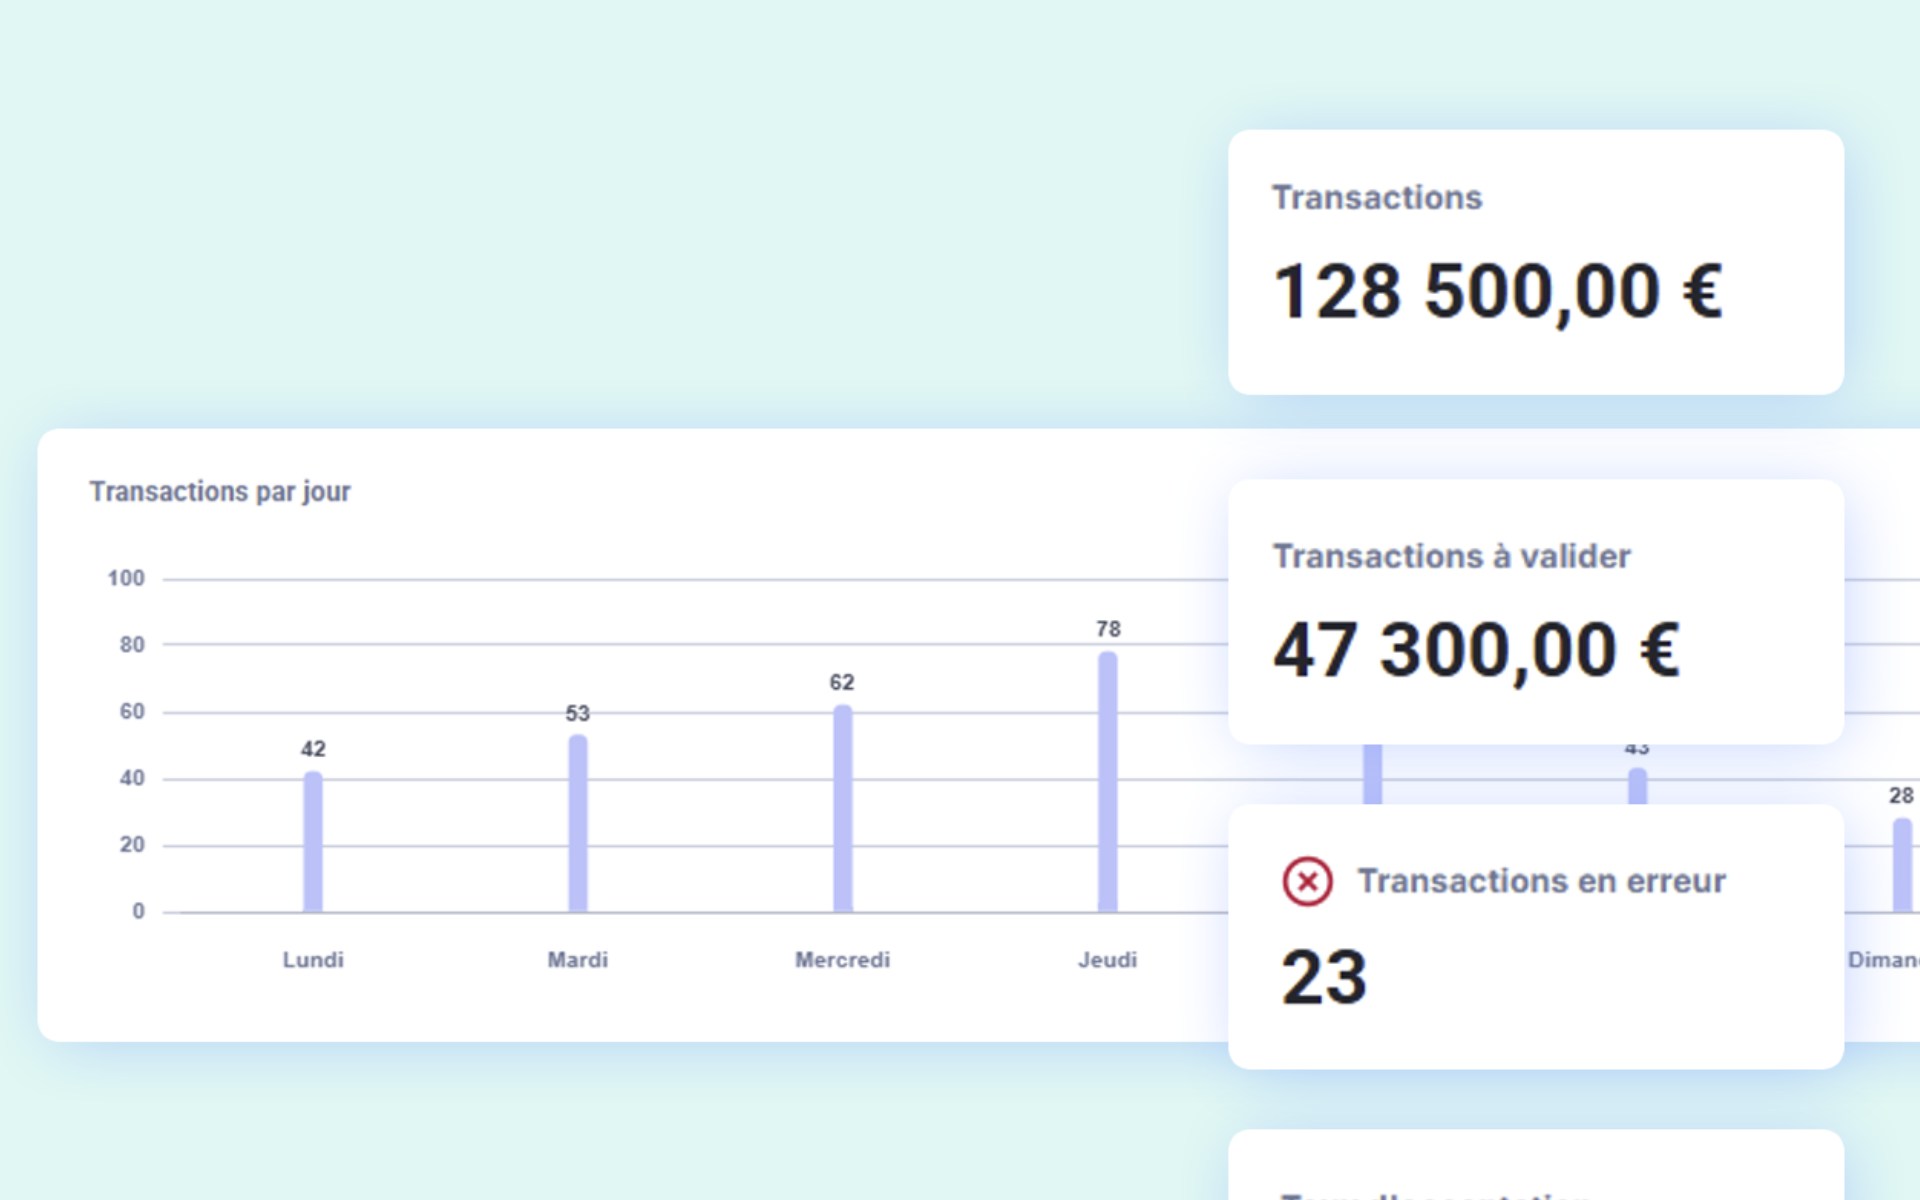Open the Transactions en erreur card

(x=1535, y=936)
